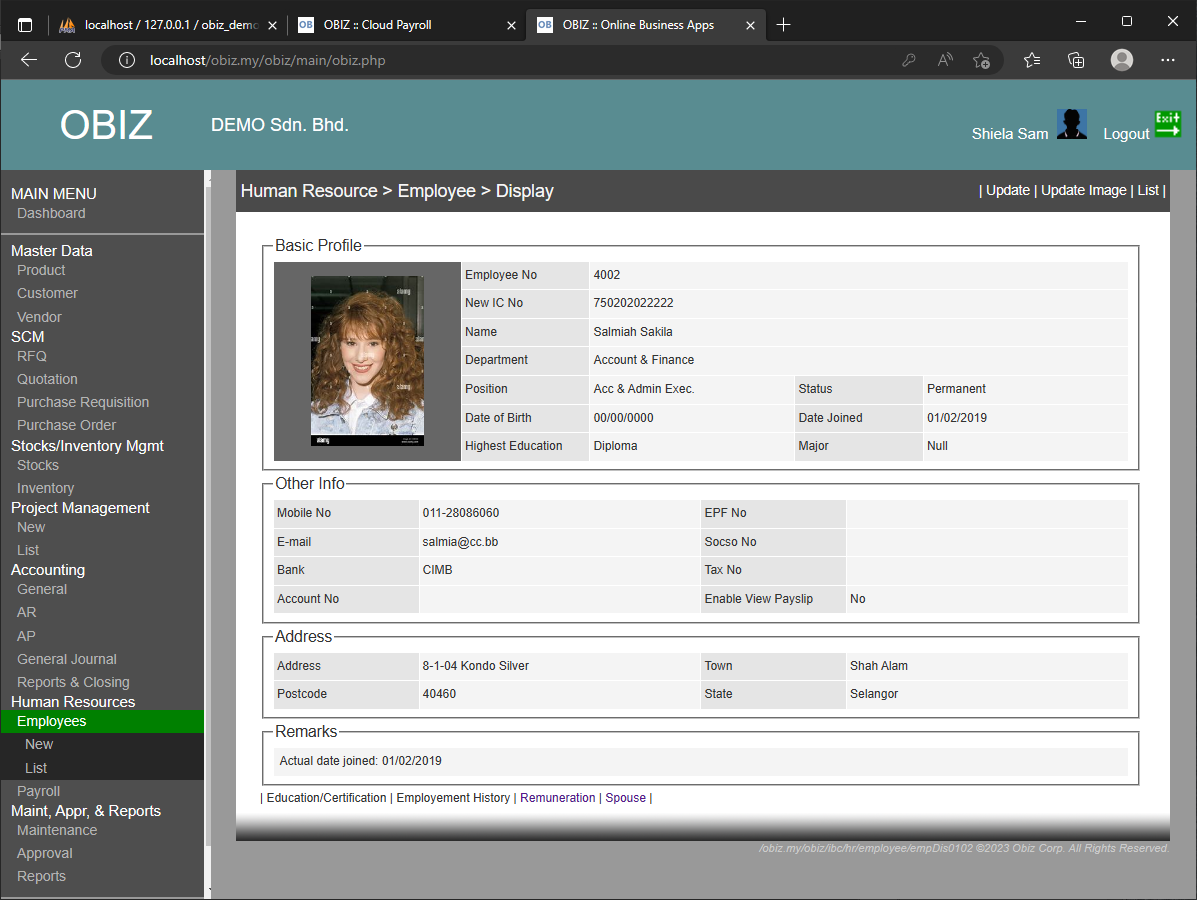Click the employee photo thumbnail
This screenshot has width=1197, height=900.
click(x=367, y=359)
